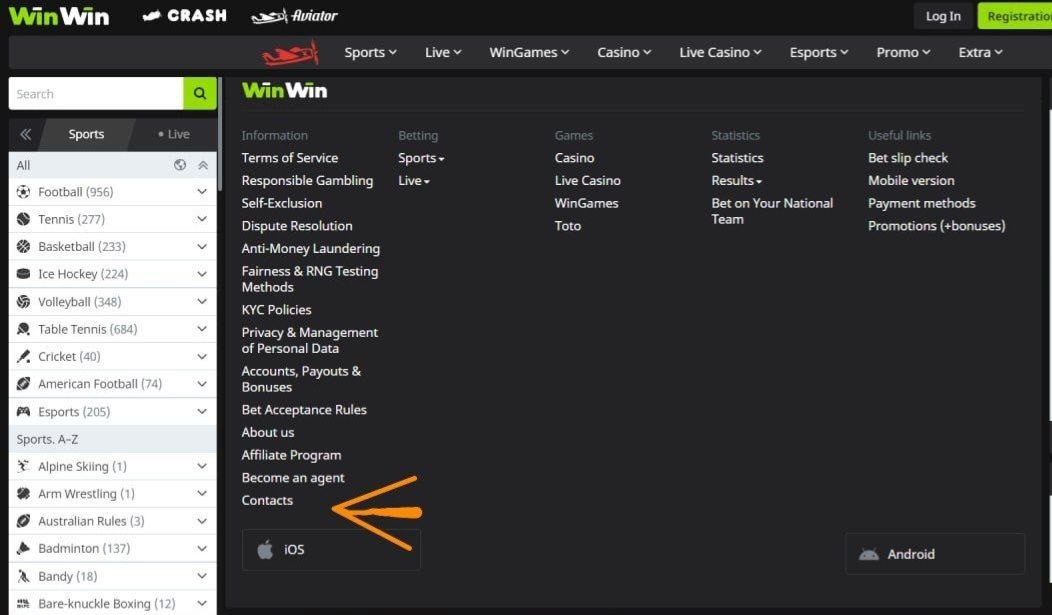
Task: Open the Live menu in nav bar
Action: coord(443,52)
